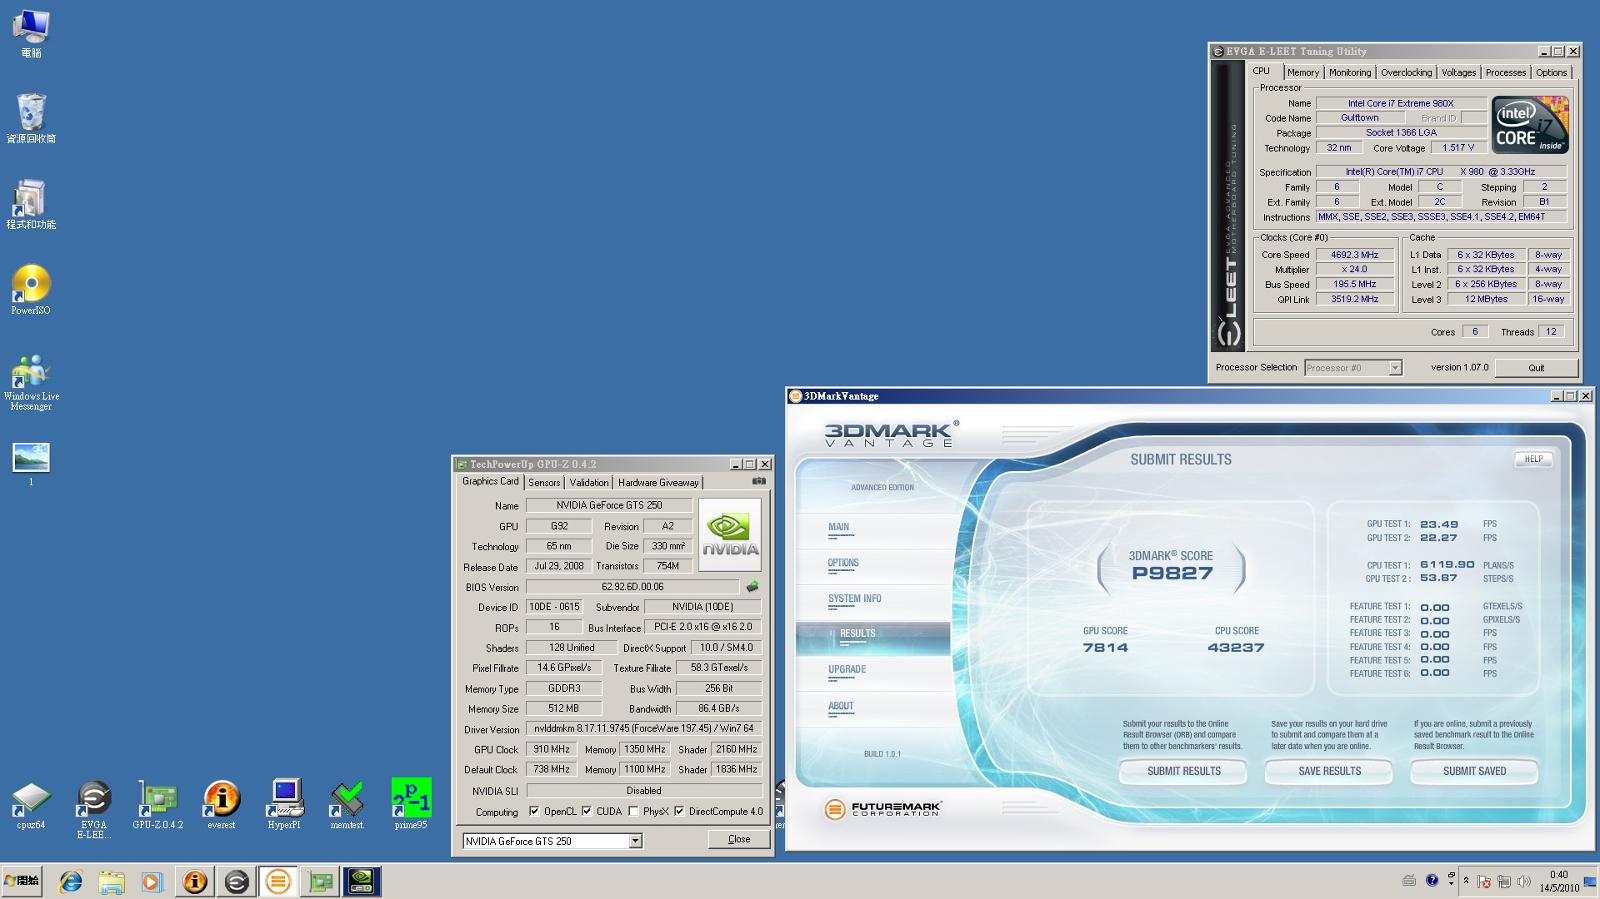1600x899 pixels.
Task: Launch the PowerISO desktop shortcut
Action: coord(31,290)
